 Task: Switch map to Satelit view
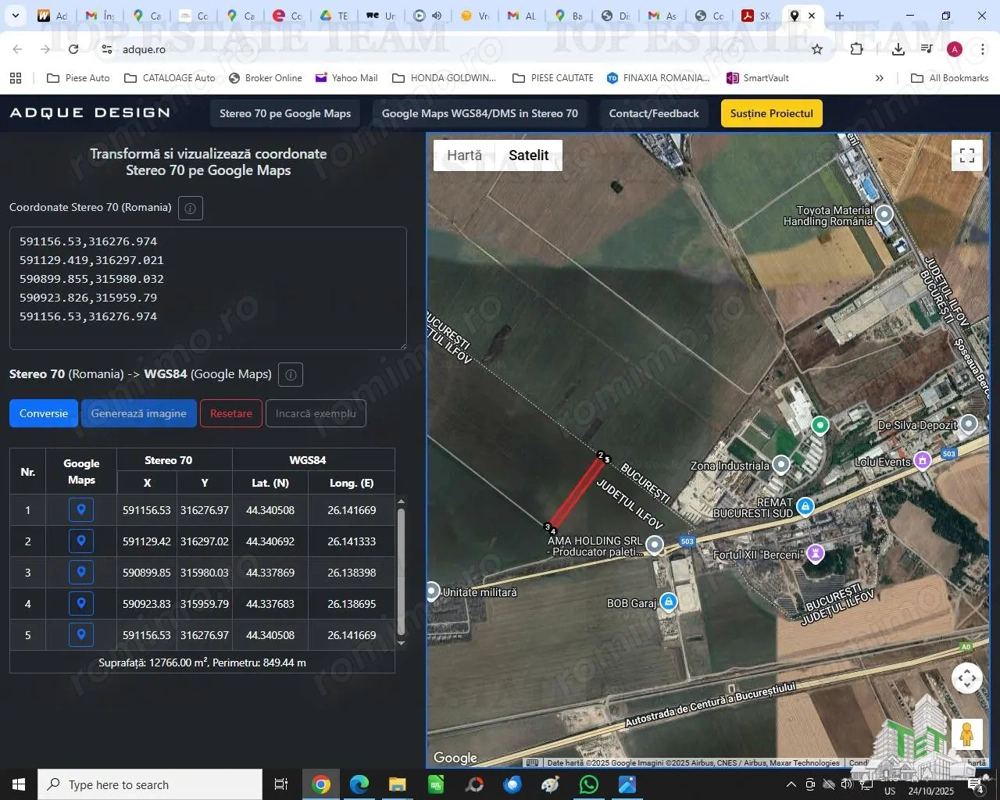point(528,155)
